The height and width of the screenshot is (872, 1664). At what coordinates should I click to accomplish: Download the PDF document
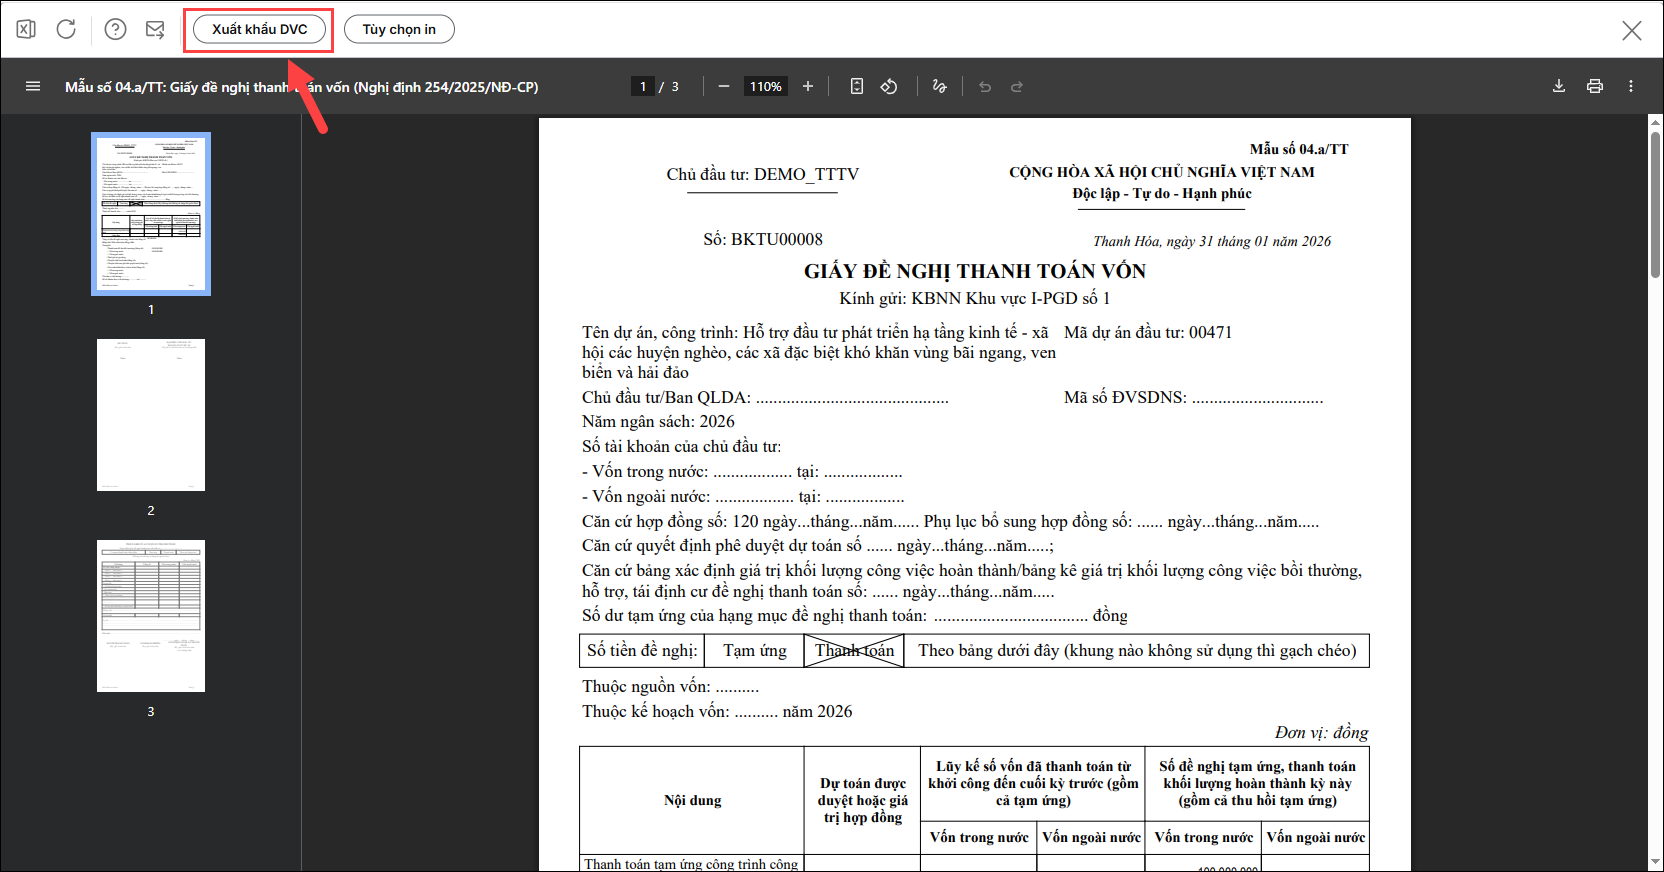pyautogui.click(x=1559, y=86)
